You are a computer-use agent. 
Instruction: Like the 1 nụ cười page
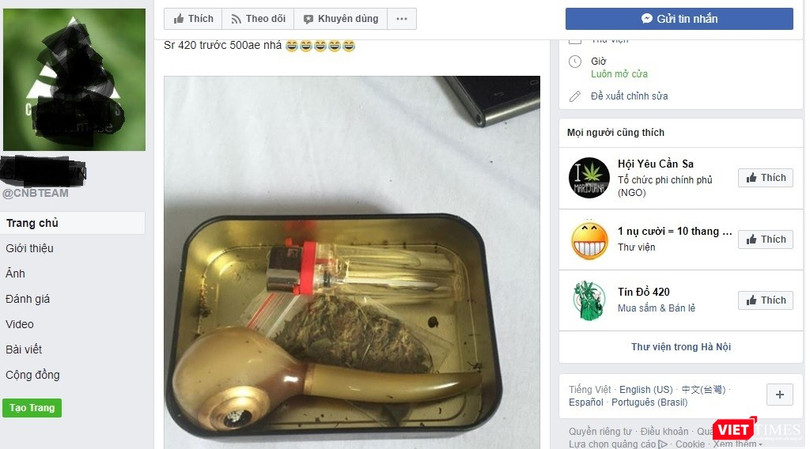(x=766, y=239)
